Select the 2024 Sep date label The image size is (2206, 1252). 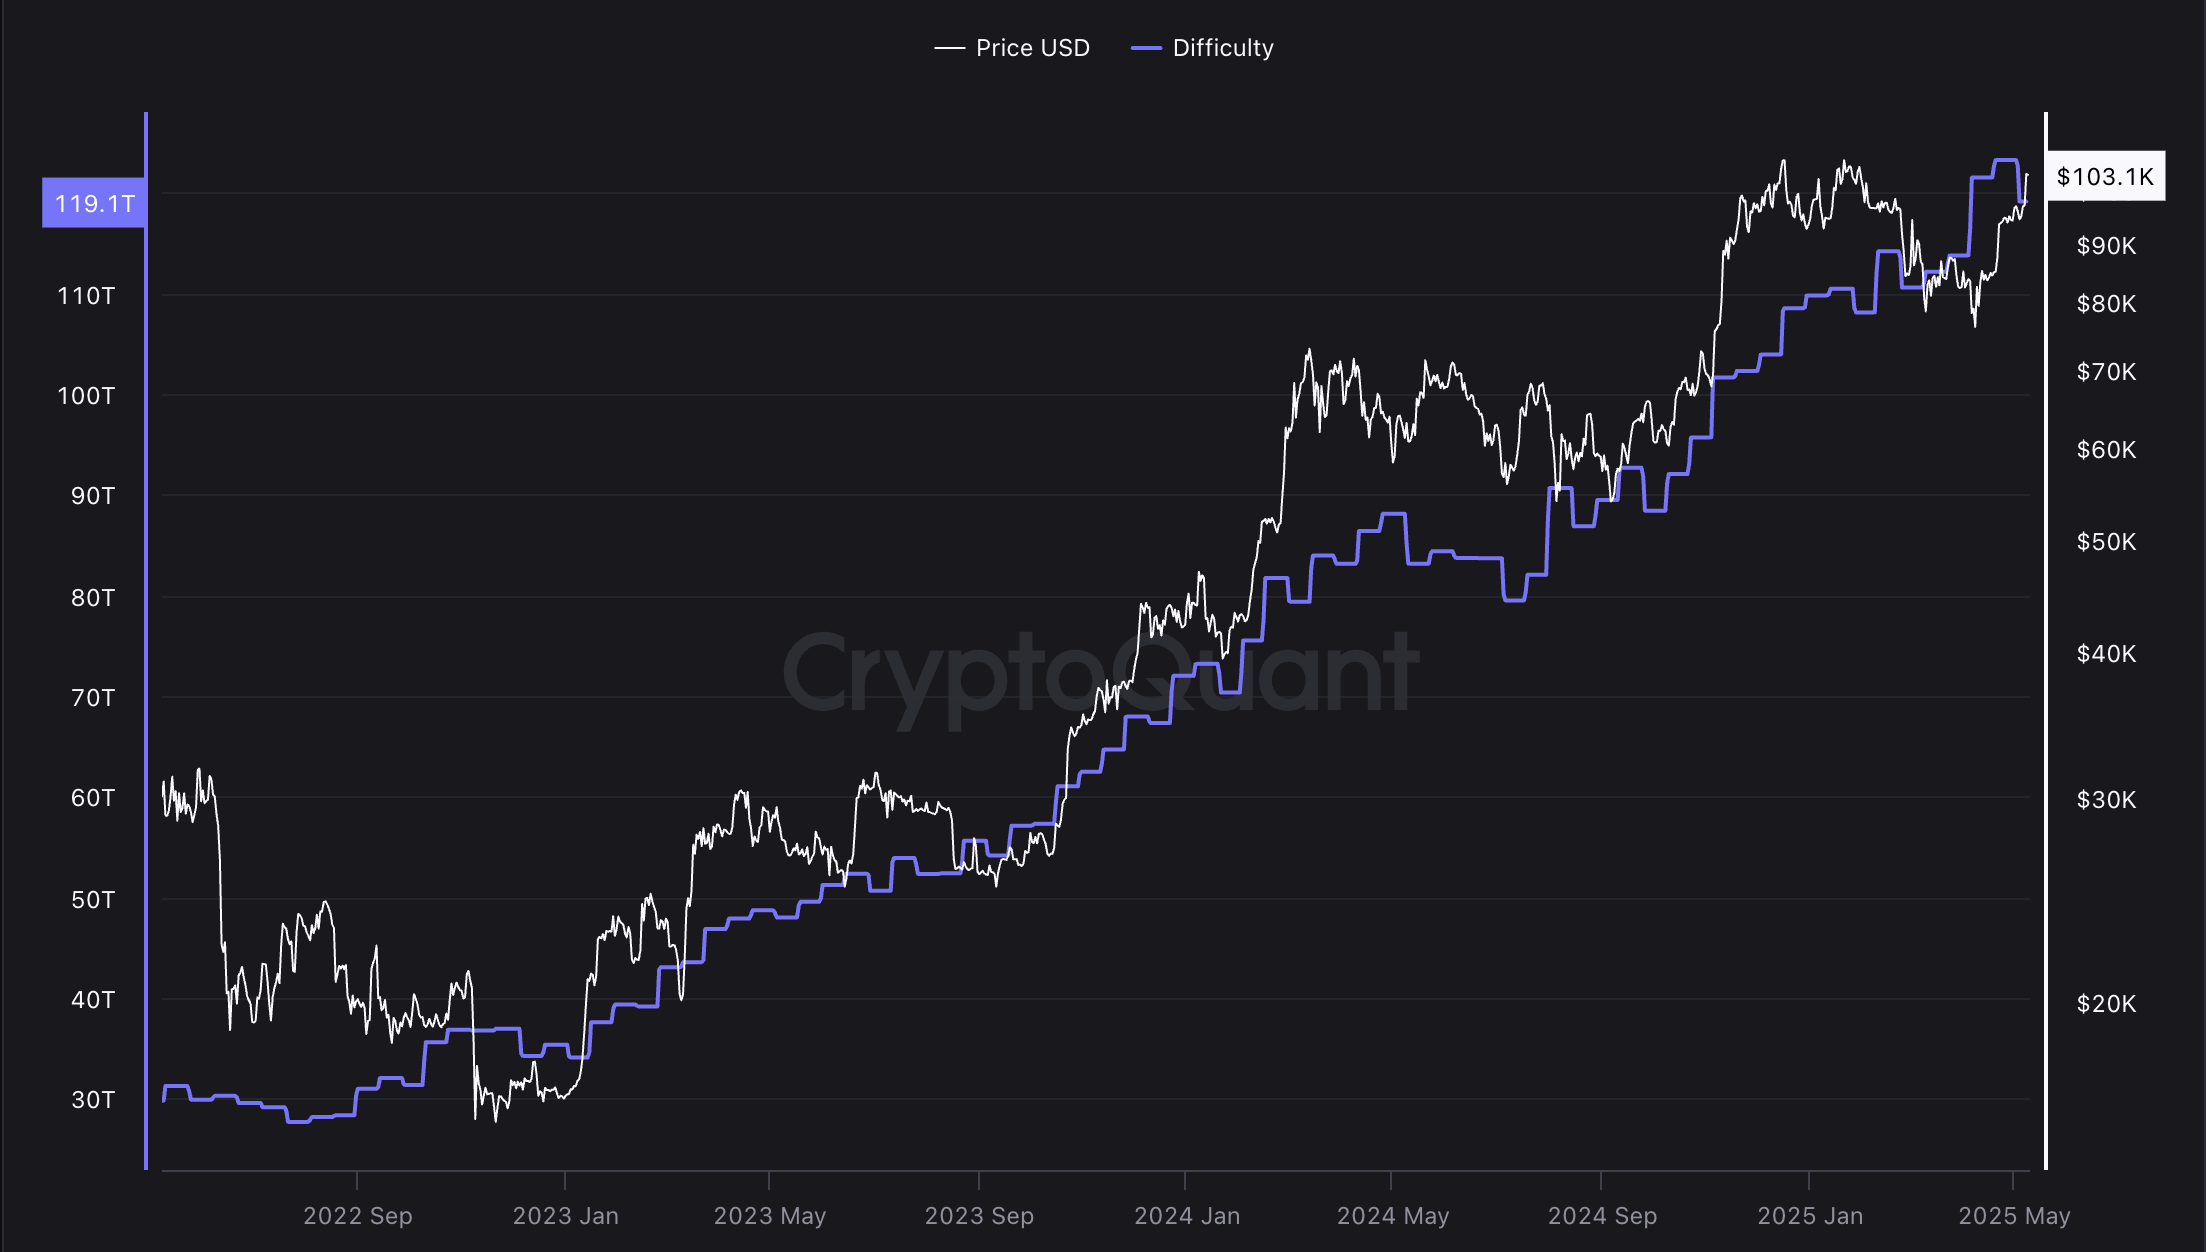[x=1602, y=1216]
